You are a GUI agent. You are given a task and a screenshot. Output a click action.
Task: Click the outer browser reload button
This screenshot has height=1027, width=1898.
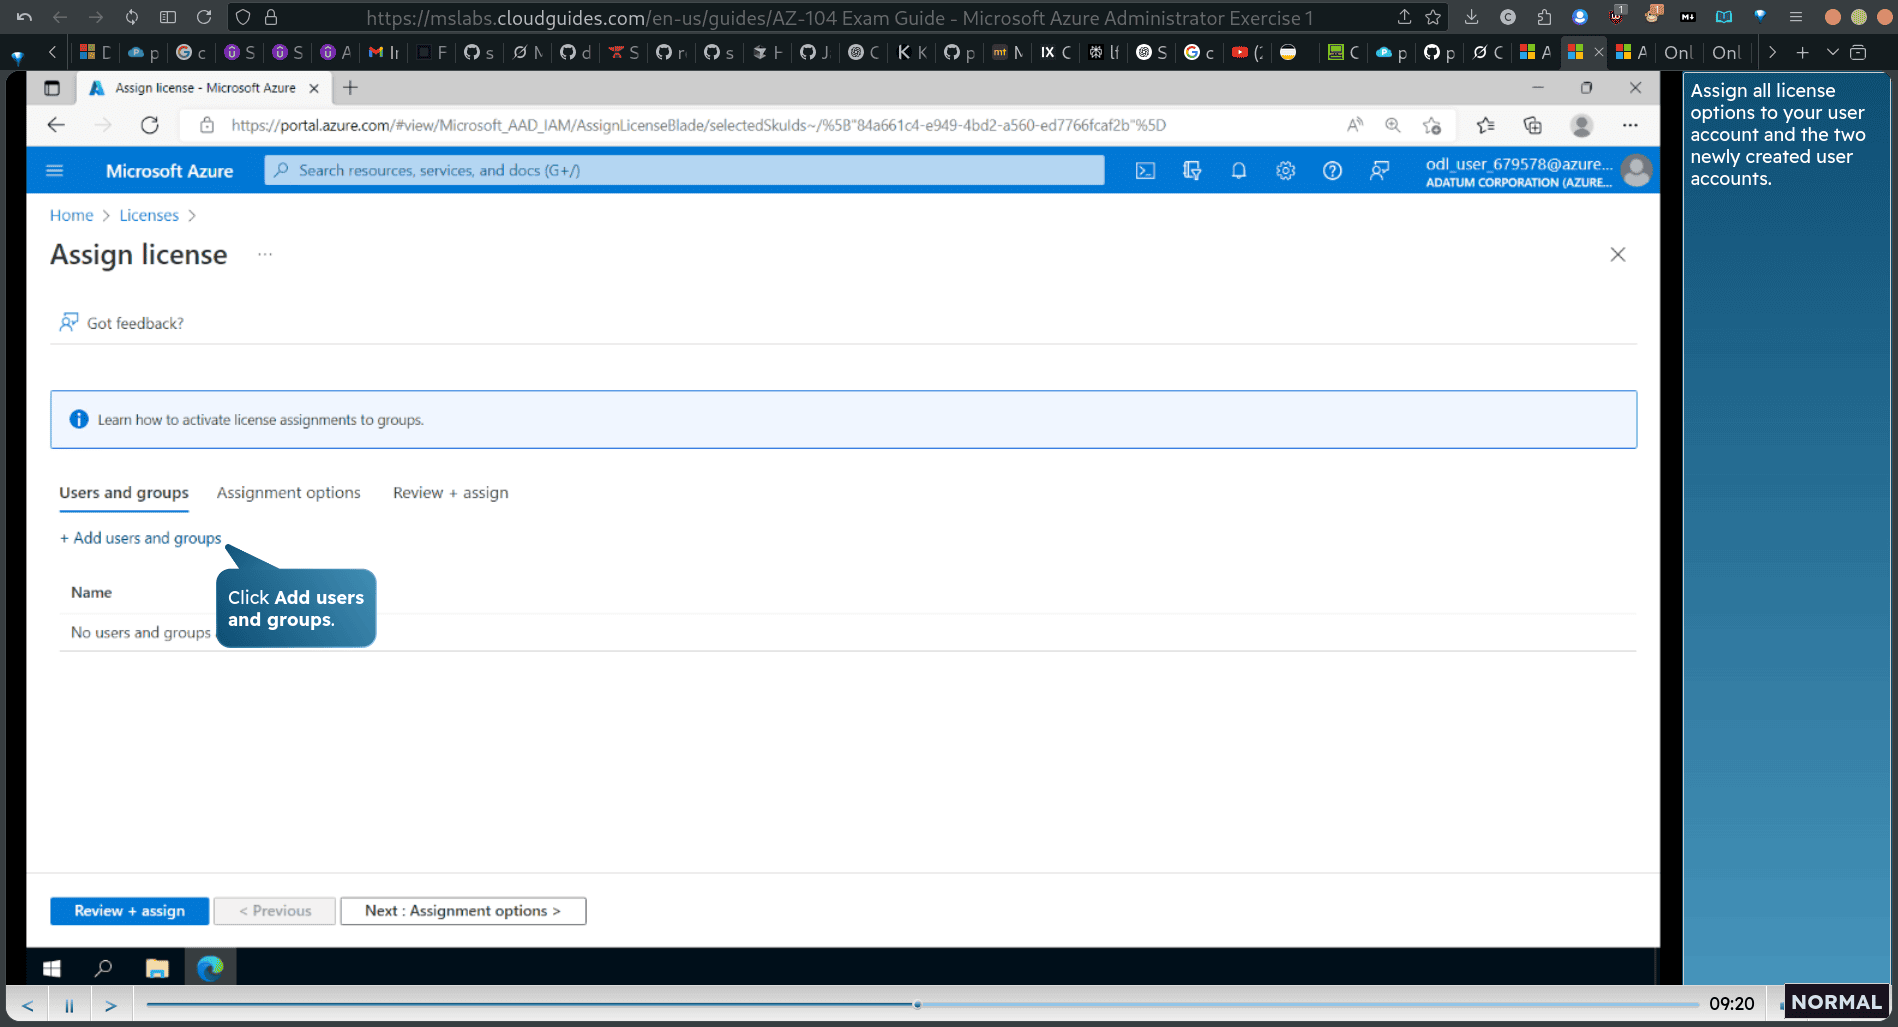(204, 17)
